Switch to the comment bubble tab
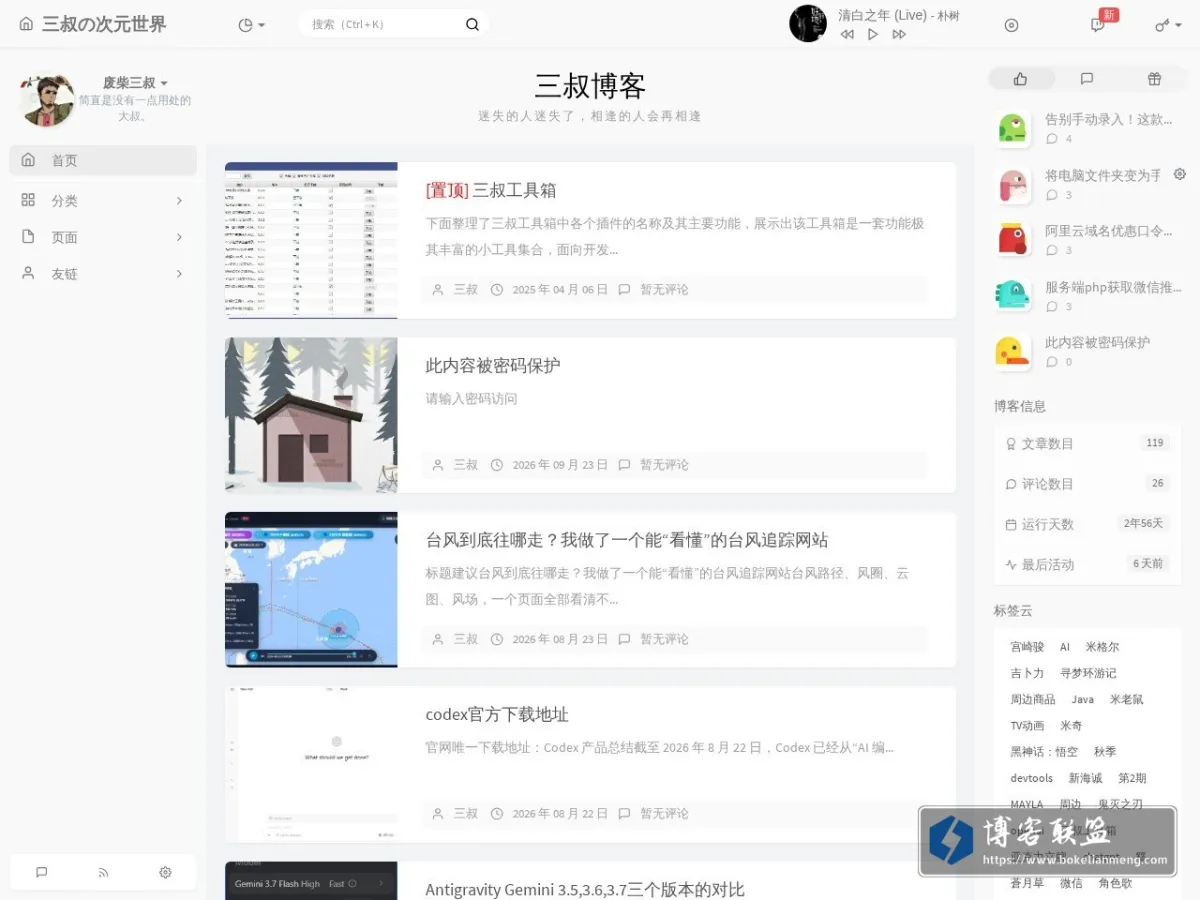 [1087, 79]
